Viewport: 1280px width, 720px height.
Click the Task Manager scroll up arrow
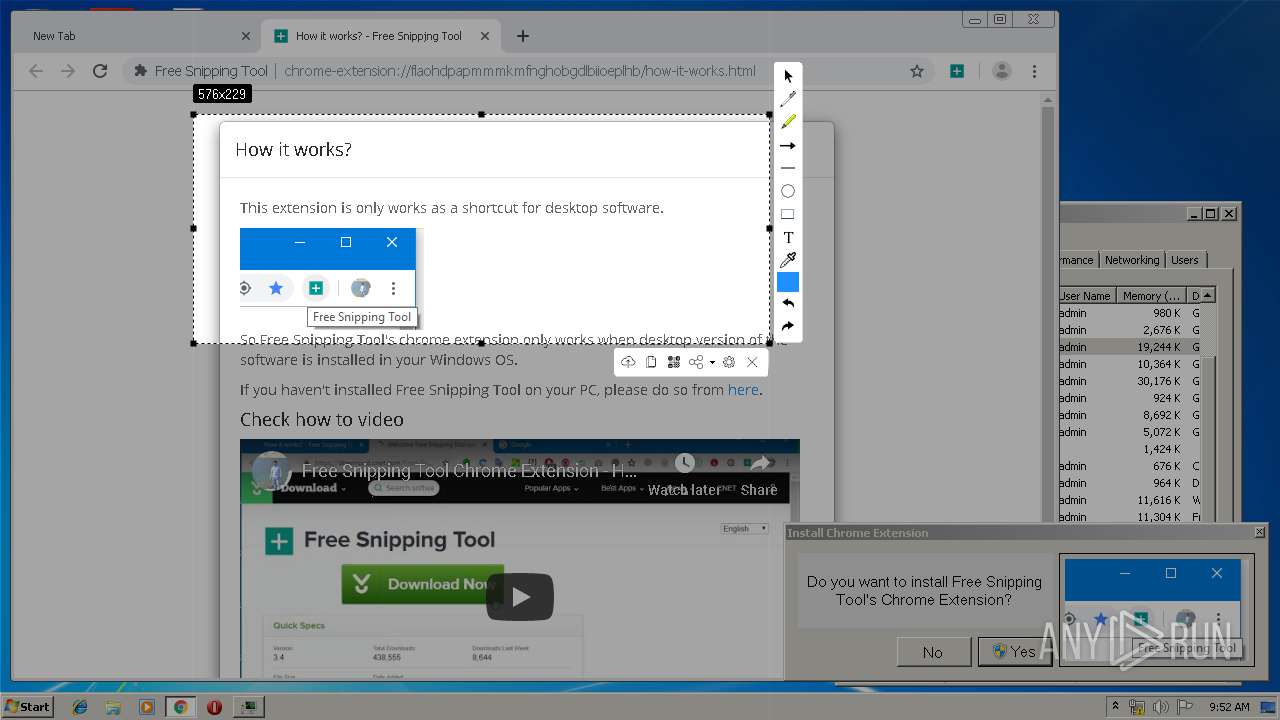(1208, 296)
